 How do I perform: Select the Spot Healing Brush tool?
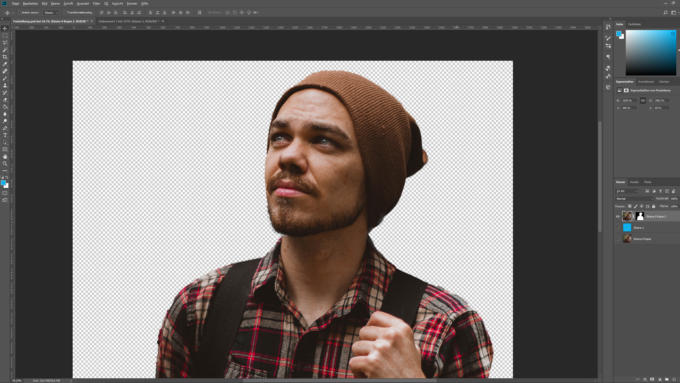[x=5, y=71]
